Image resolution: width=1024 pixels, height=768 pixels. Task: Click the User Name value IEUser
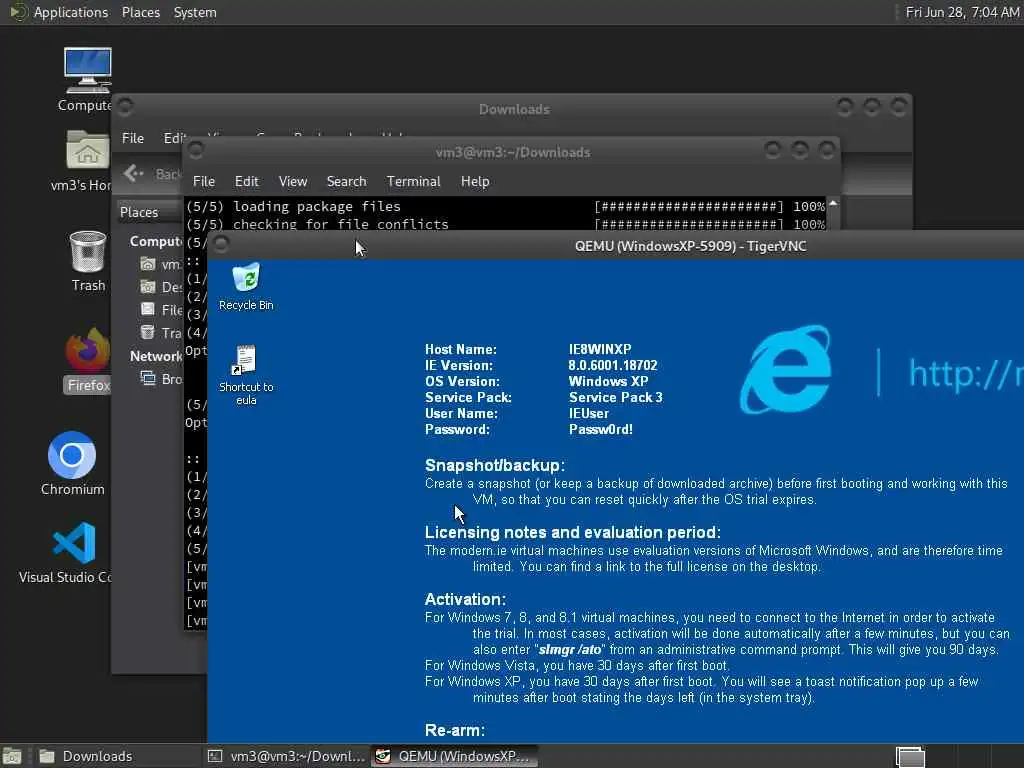coord(588,413)
